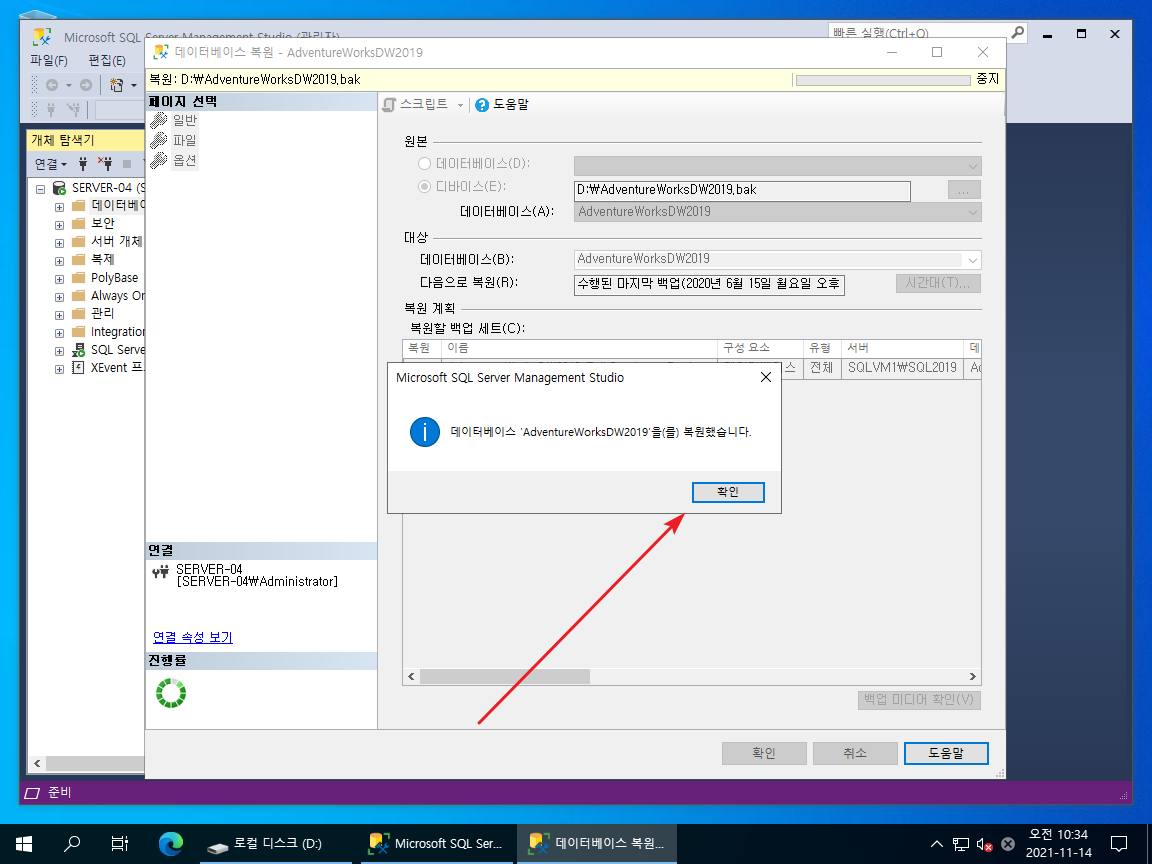Click the SERVER-04 server node icon
Image resolution: width=1152 pixels, height=864 pixels.
[60, 188]
